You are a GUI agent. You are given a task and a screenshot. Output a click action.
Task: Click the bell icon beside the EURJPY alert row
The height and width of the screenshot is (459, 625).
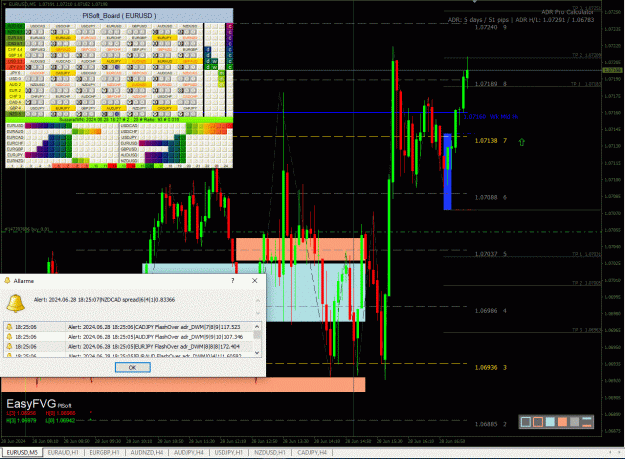(10, 347)
